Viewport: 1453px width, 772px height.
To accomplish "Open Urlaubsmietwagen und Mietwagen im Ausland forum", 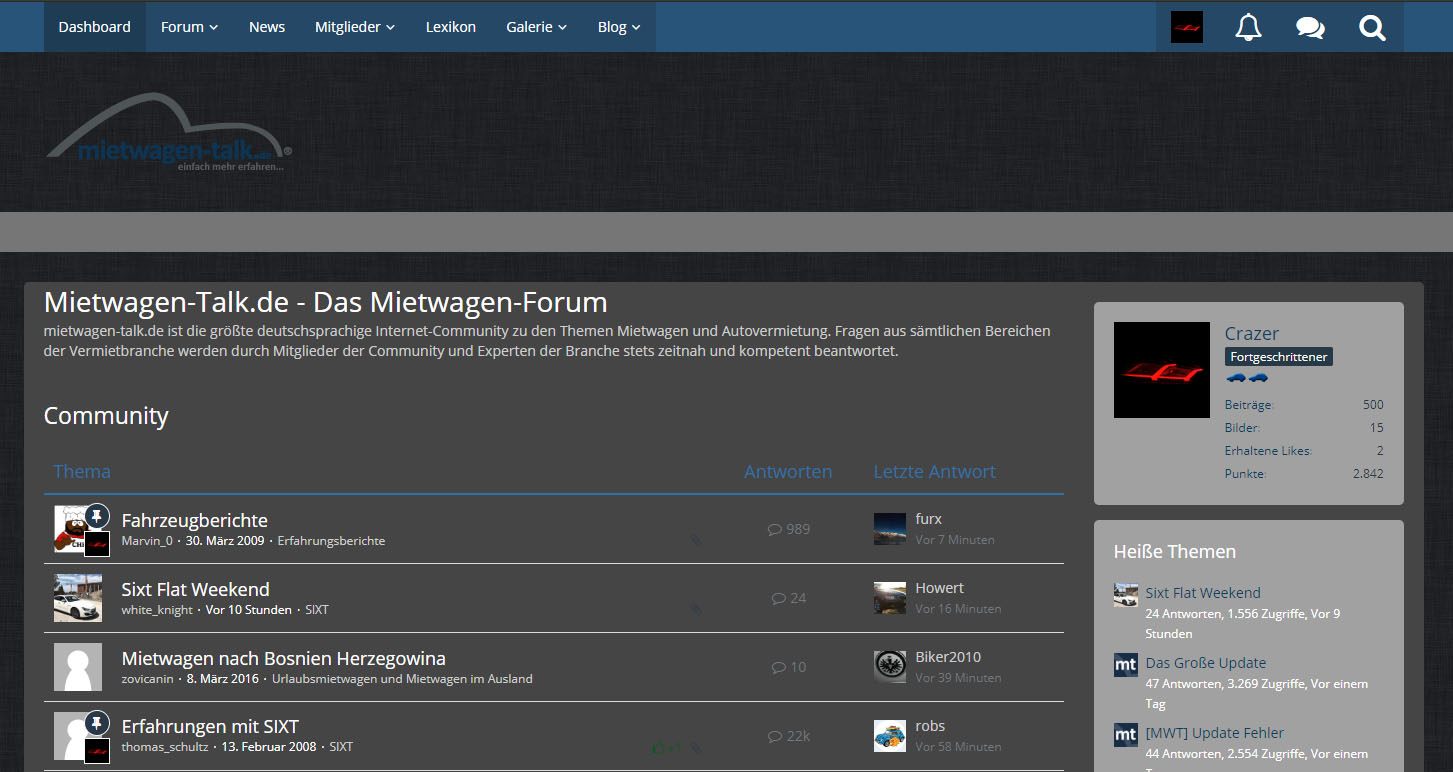I will click(x=402, y=679).
